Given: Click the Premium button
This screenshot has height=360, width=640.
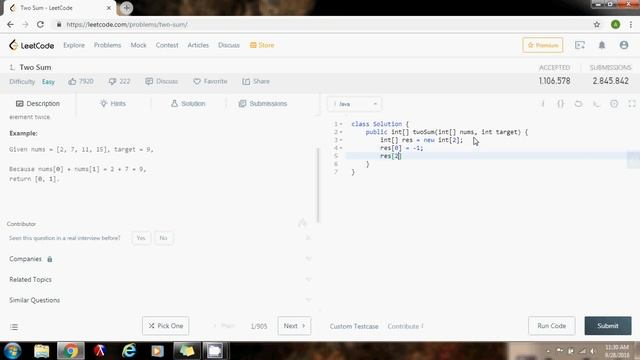Looking at the screenshot, I should [542, 45].
